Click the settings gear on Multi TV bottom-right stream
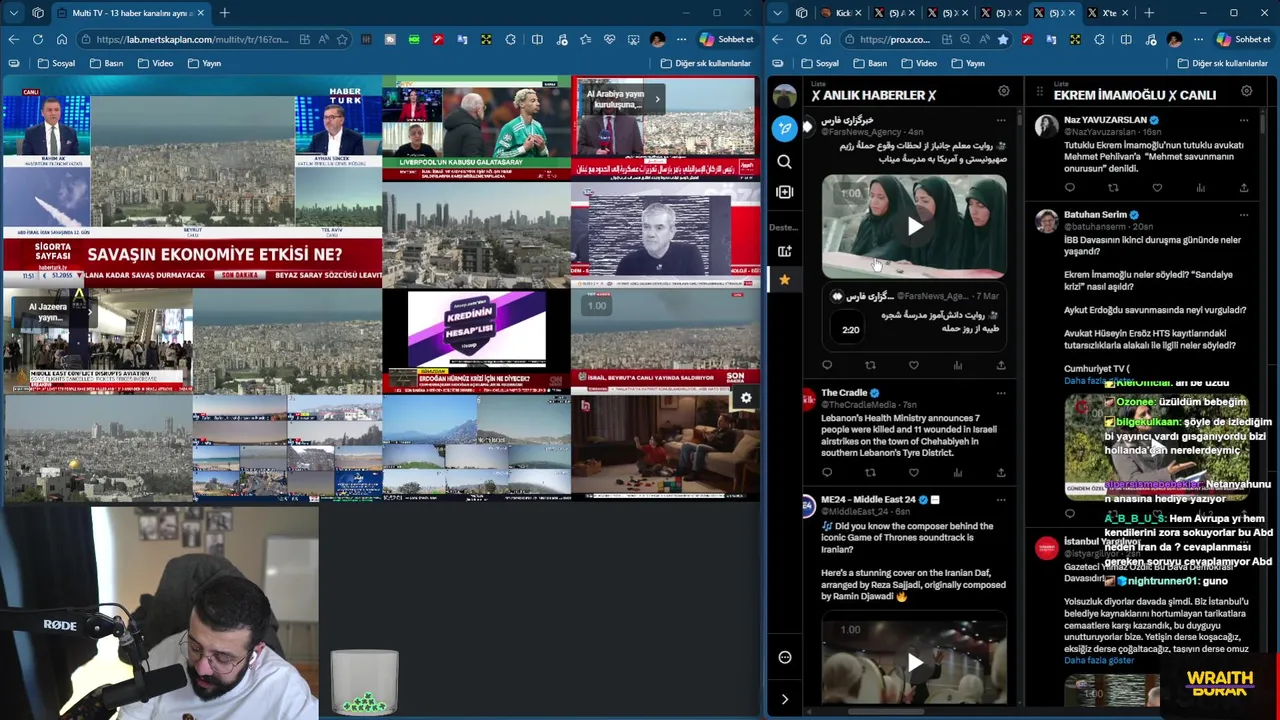The image size is (1280, 720). pos(746,398)
